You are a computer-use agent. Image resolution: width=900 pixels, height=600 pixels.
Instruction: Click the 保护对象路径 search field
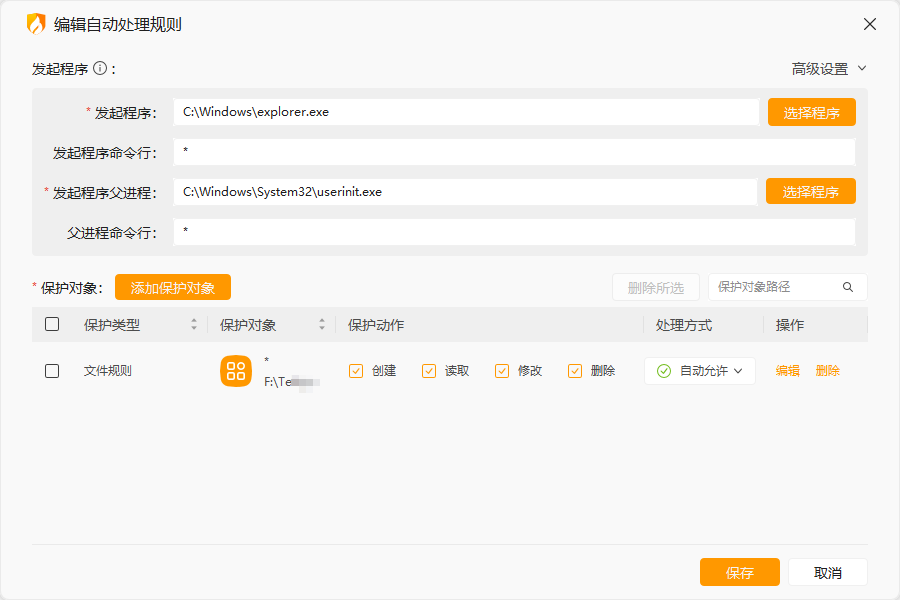tap(788, 287)
